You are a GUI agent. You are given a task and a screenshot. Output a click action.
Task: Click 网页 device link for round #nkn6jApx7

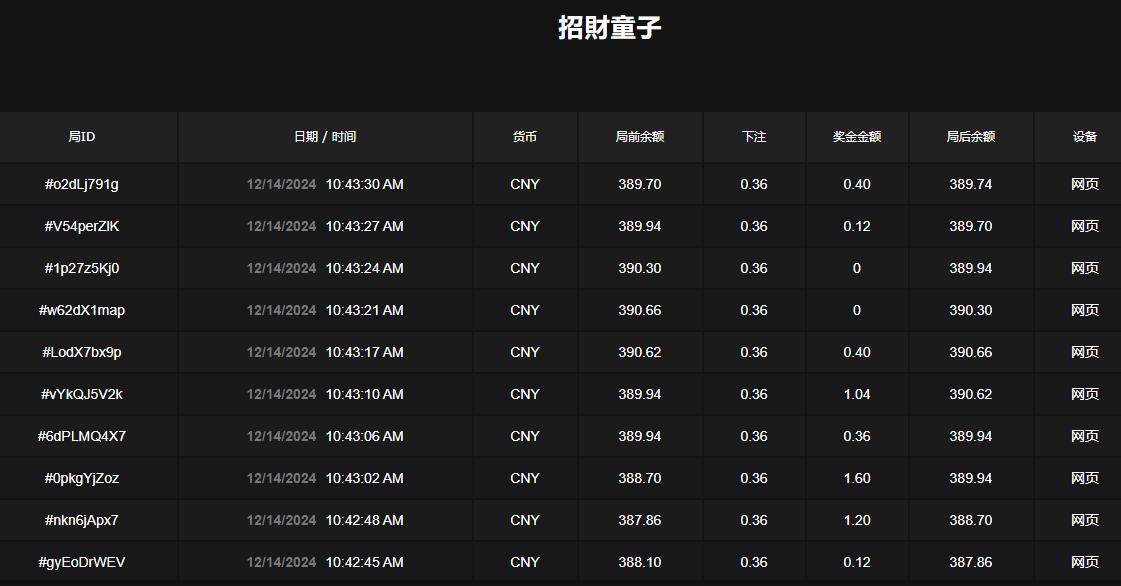pyautogui.click(x=1083, y=520)
